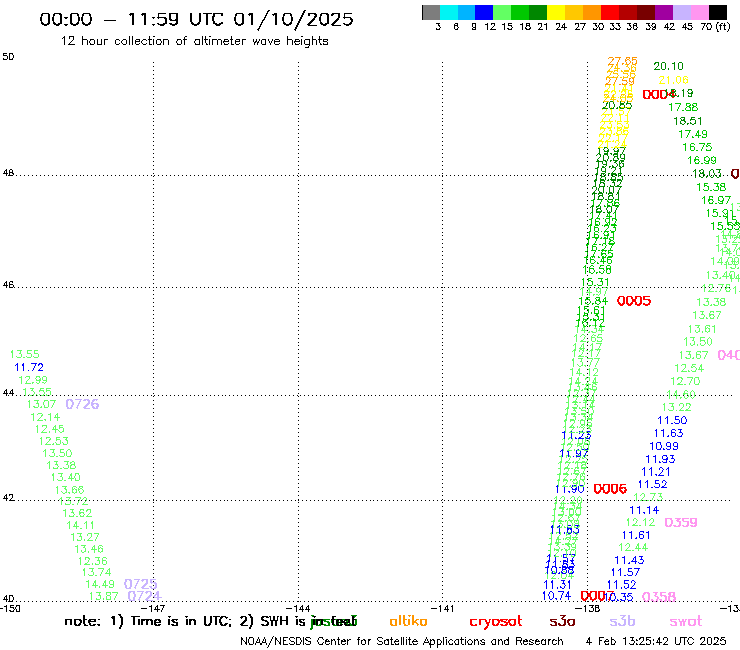Click the pink 'swot' satellite label
This screenshot has width=740, height=650.
686,621
